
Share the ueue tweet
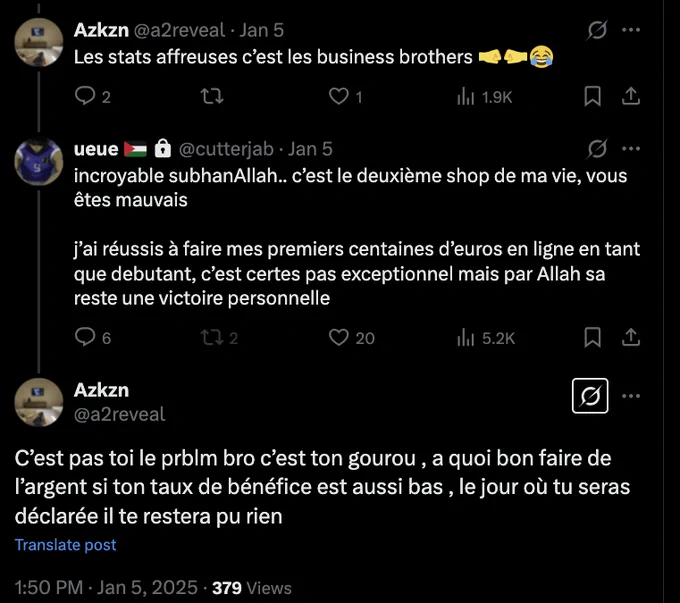[631, 338]
